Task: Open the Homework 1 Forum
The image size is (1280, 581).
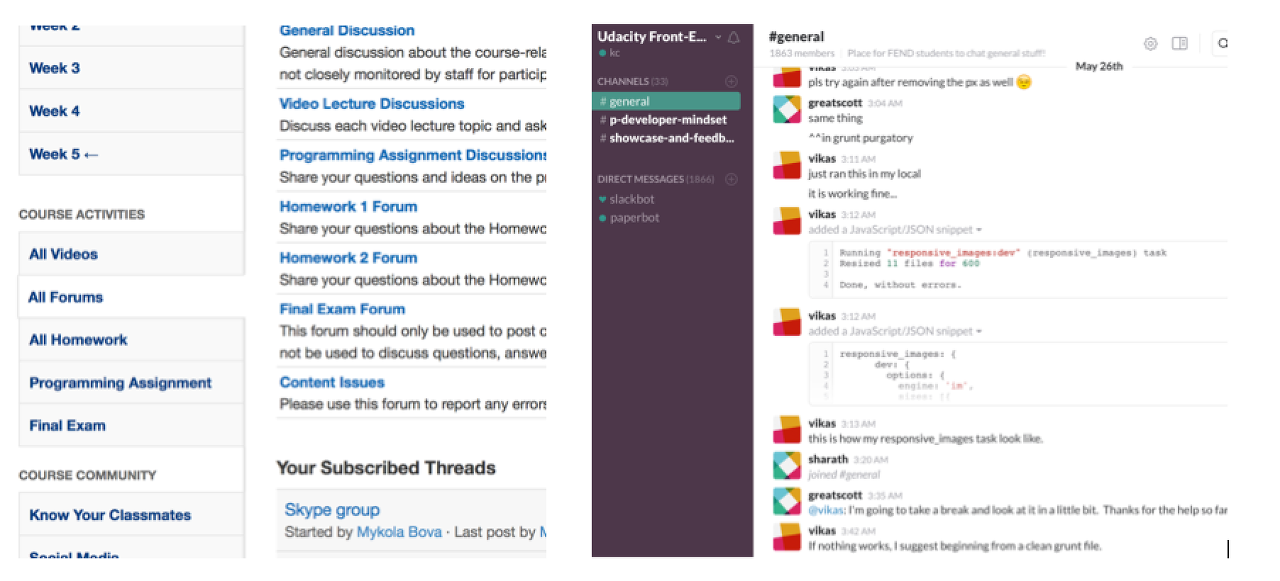Action: (x=348, y=207)
